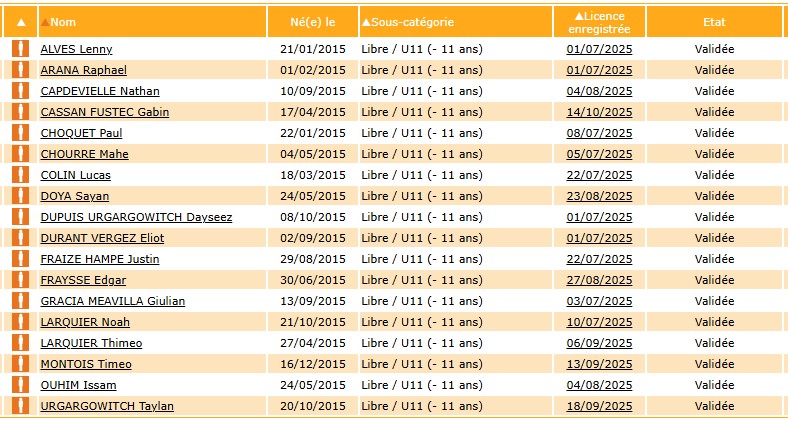Sort the table by Nom column

[x=62, y=22]
